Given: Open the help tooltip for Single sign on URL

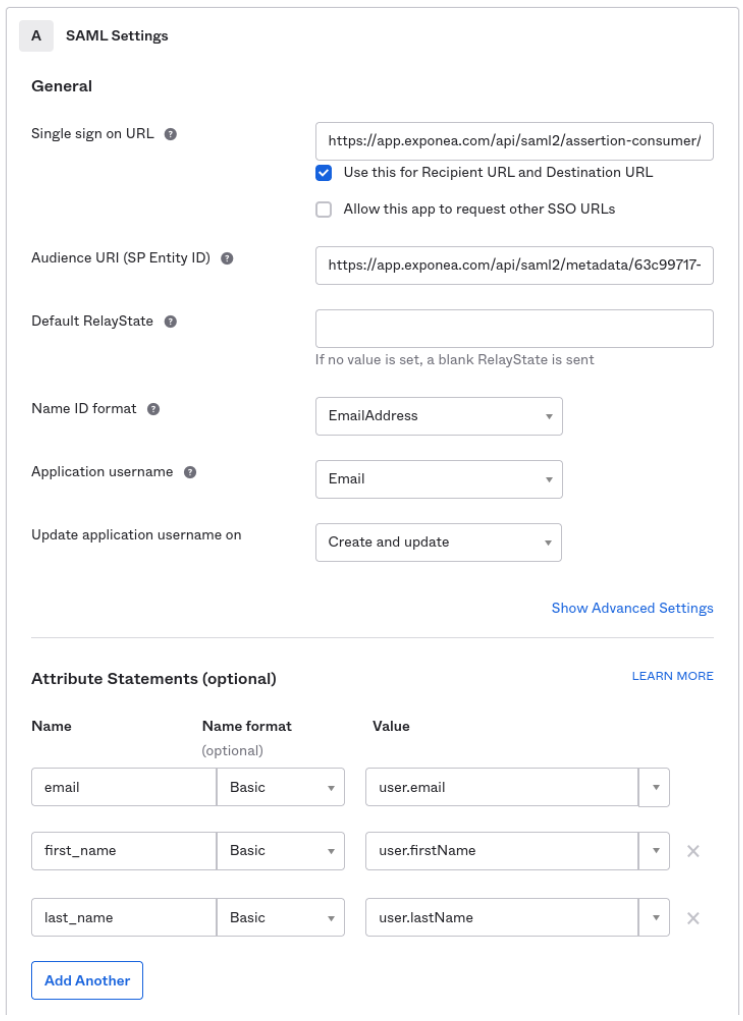Looking at the screenshot, I should point(171,132).
